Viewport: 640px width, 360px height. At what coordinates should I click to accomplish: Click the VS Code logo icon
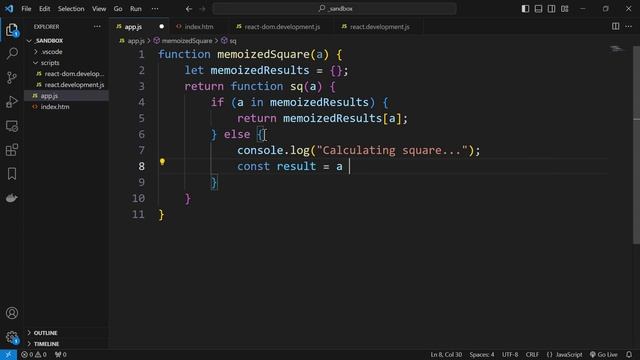[x=9, y=8]
